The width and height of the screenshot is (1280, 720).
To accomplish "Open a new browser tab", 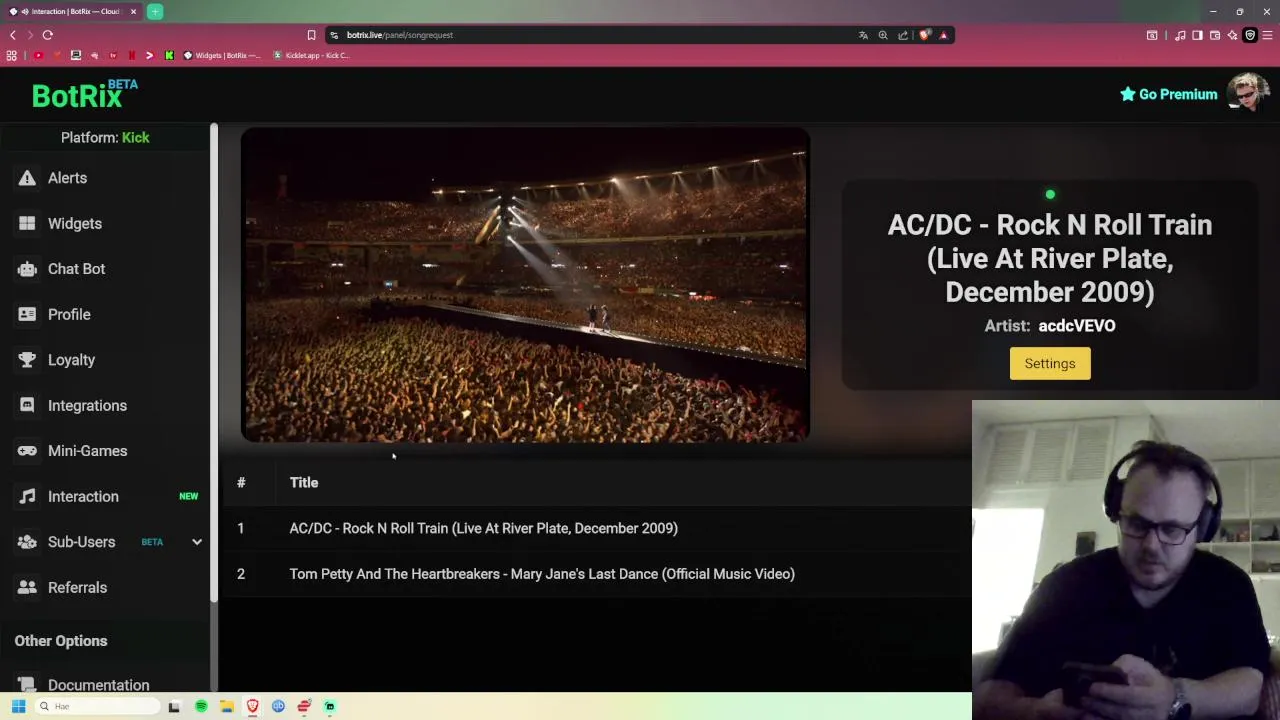I will point(155,12).
